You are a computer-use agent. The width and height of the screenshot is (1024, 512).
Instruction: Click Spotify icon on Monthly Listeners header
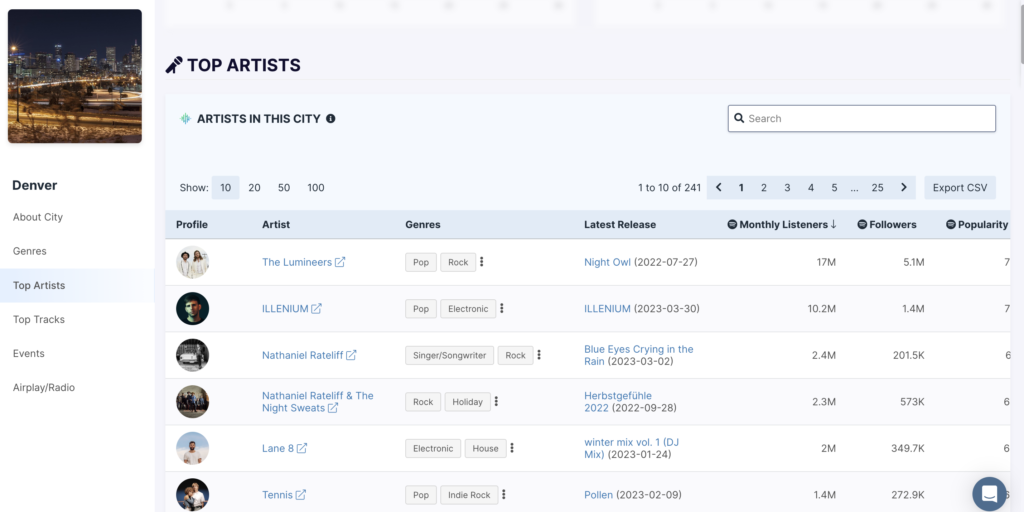click(x=732, y=224)
